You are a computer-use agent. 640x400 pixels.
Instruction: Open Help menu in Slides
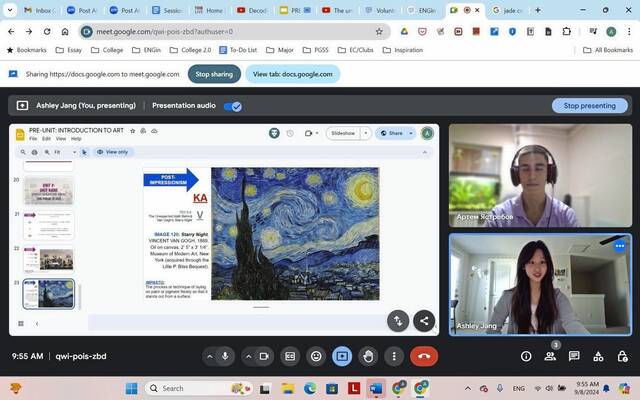[76, 139]
